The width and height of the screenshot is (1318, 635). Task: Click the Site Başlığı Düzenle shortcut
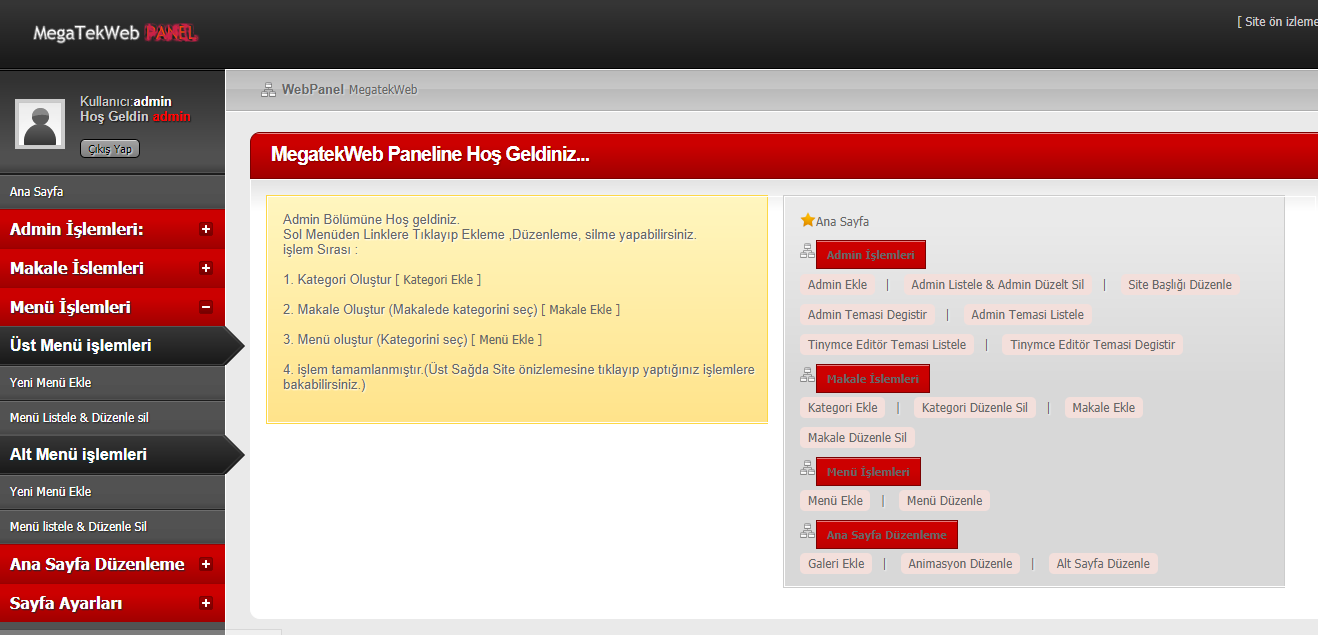tap(1179, 285)
